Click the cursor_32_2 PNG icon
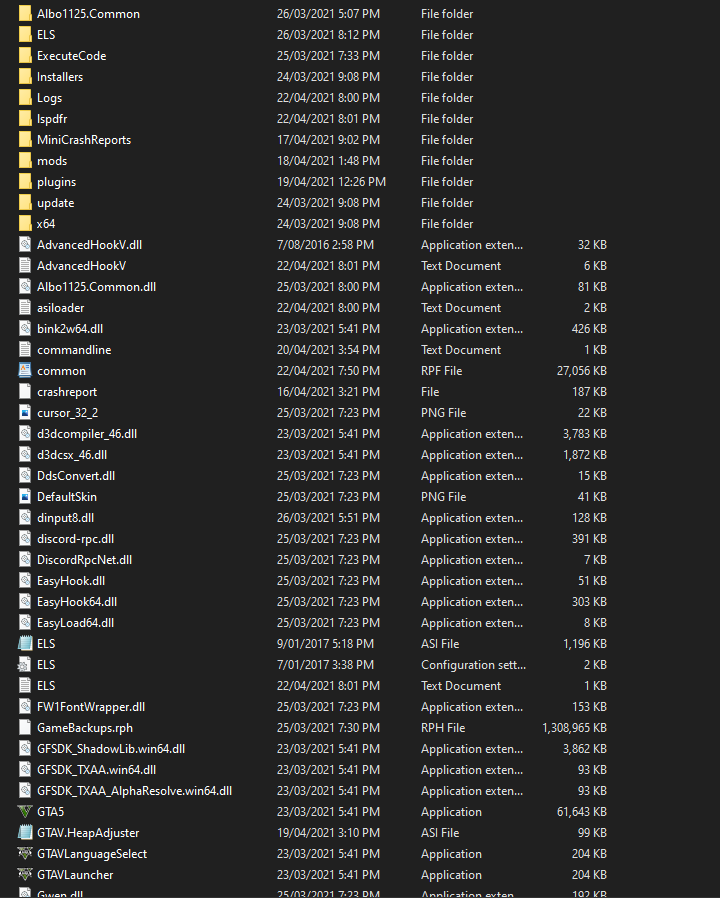Viewport: 720px width, 898px height. (x=25, y=413)
